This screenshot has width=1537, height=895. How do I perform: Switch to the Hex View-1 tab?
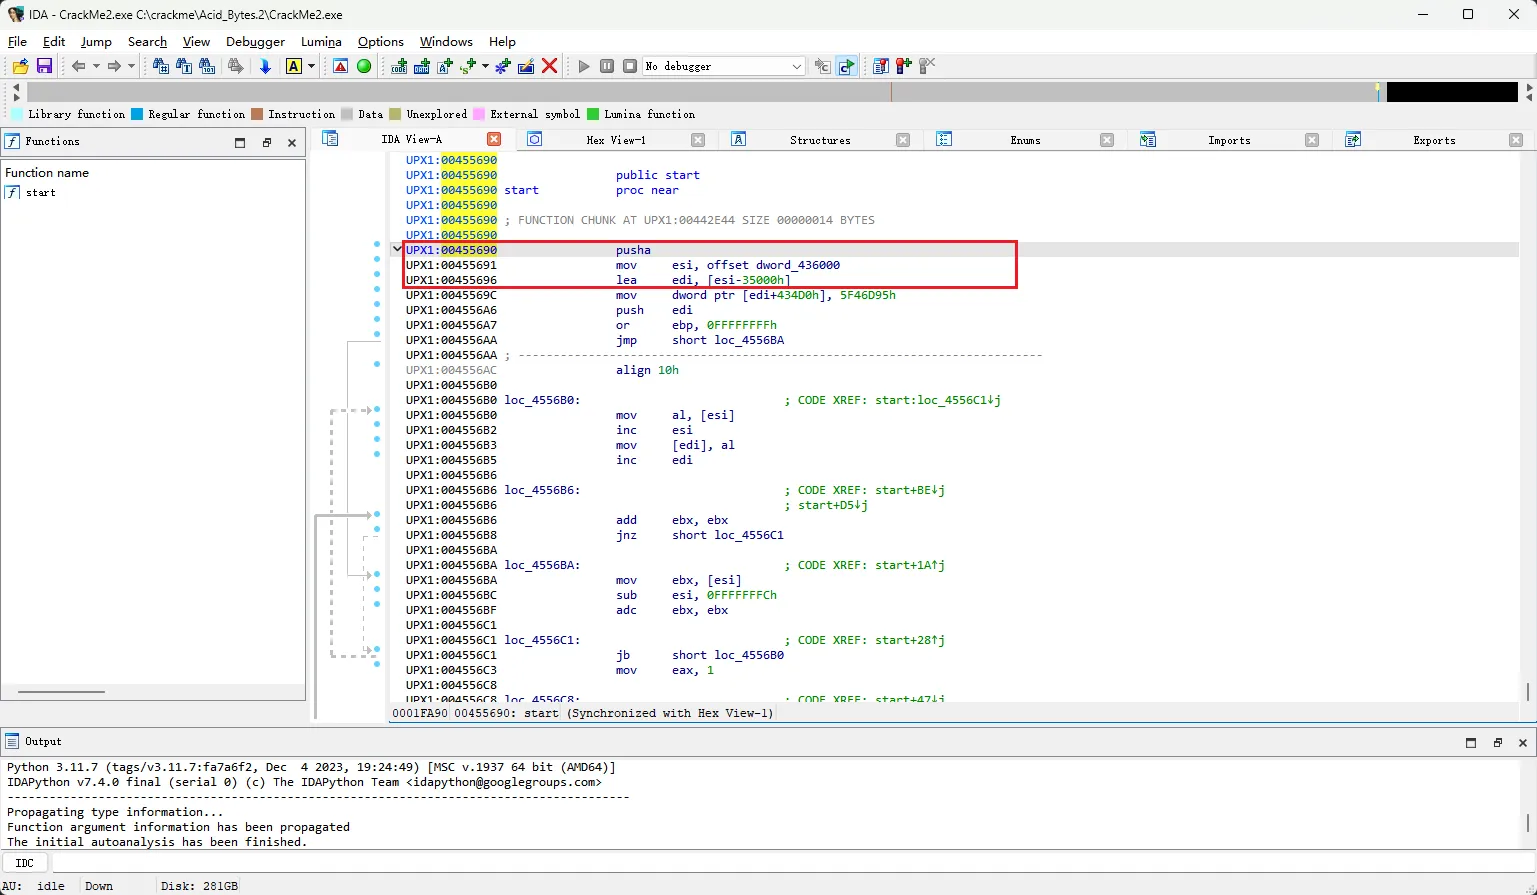click(x=616, y=140)
